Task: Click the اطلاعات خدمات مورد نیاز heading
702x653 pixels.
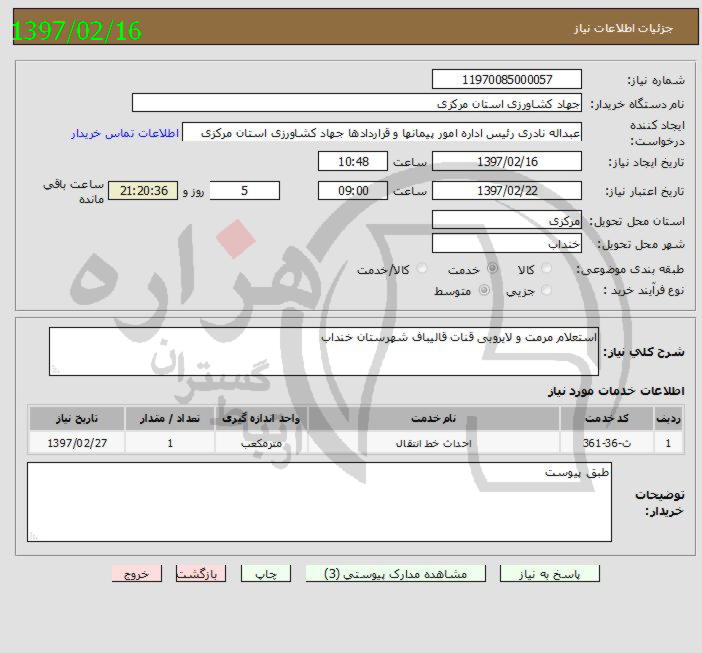Action: tap(616, 391)
